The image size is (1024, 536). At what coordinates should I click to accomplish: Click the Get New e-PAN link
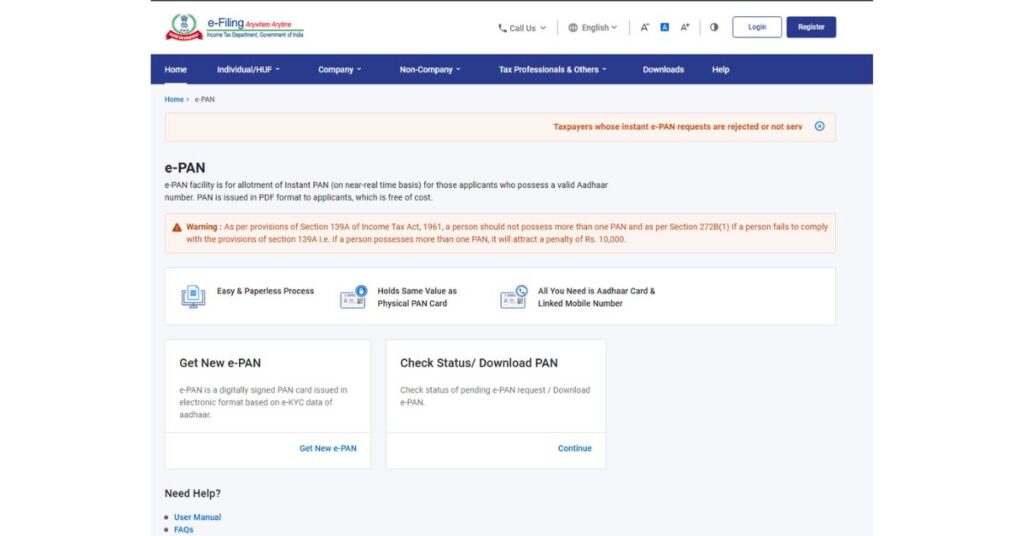328,449
